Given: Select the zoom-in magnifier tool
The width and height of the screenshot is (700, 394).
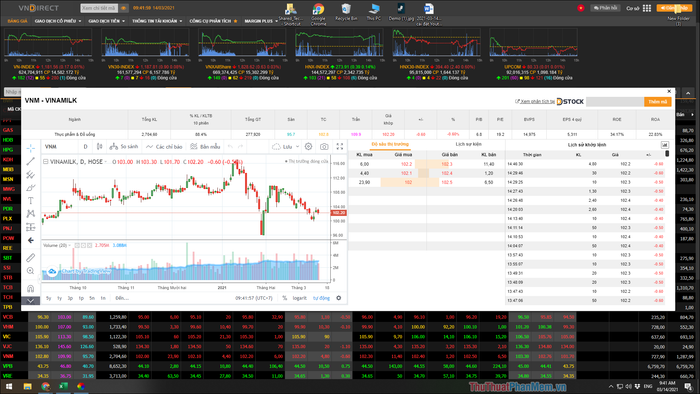Looking at the screenshot, I should click(x=30, y=271).
